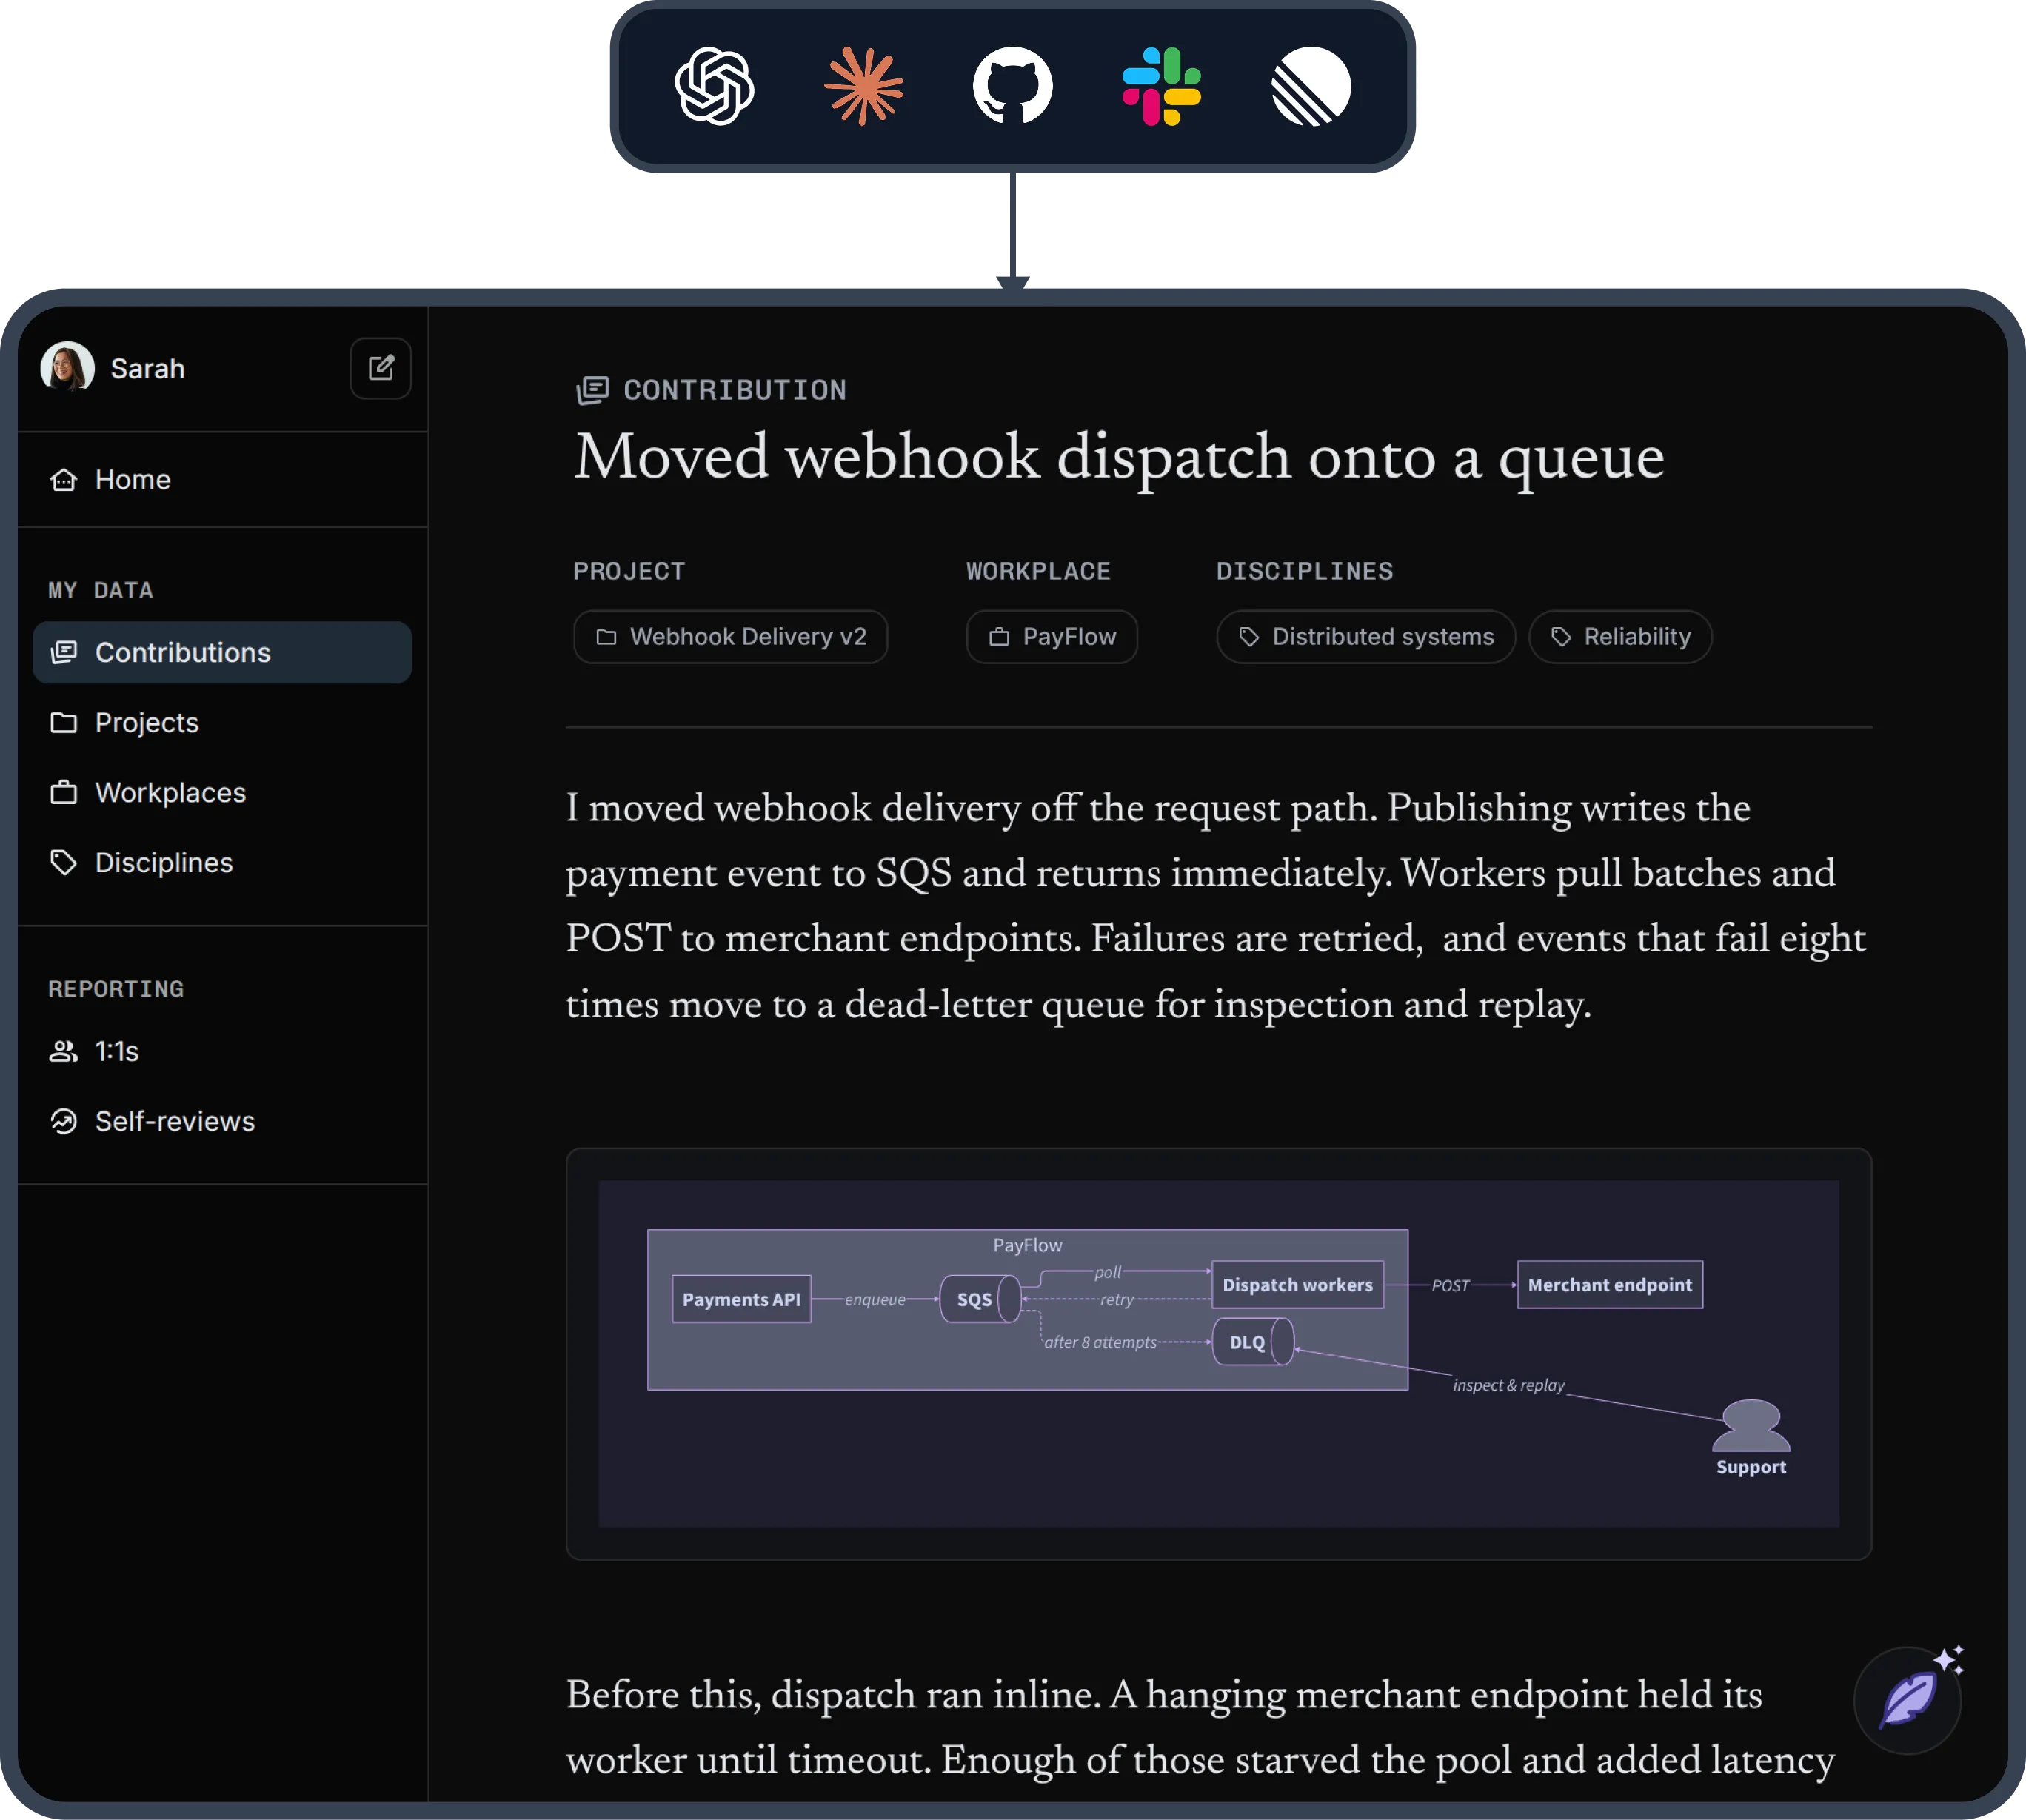Viewport: 2026px width, 1820px height.
Task: Click the GitHub octocat icon
Action: (x=1013, y=86)
